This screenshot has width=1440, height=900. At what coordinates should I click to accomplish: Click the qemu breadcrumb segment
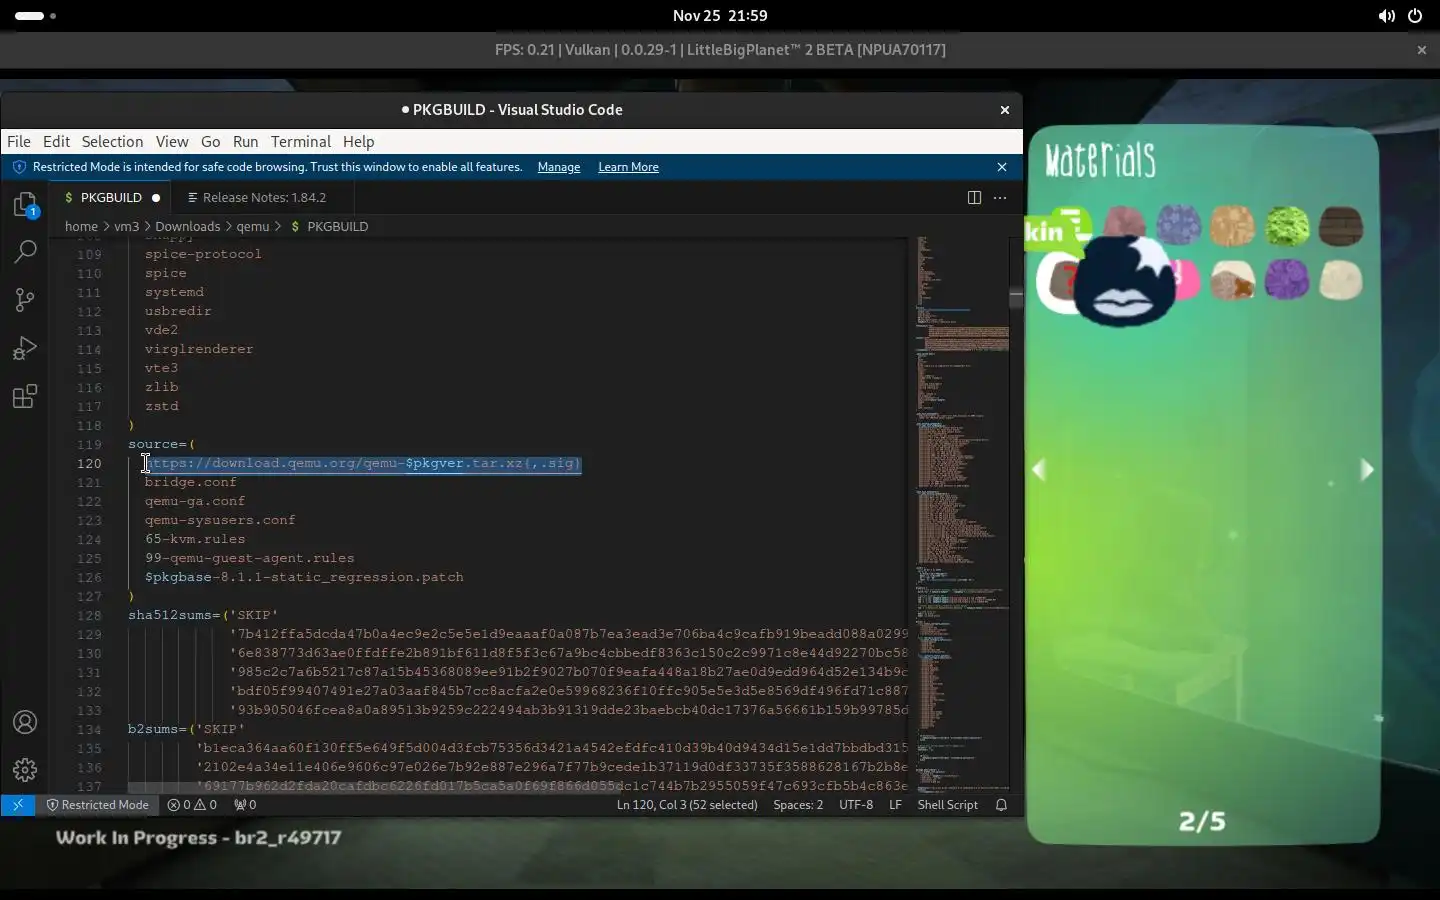click(x=253, y=226)
